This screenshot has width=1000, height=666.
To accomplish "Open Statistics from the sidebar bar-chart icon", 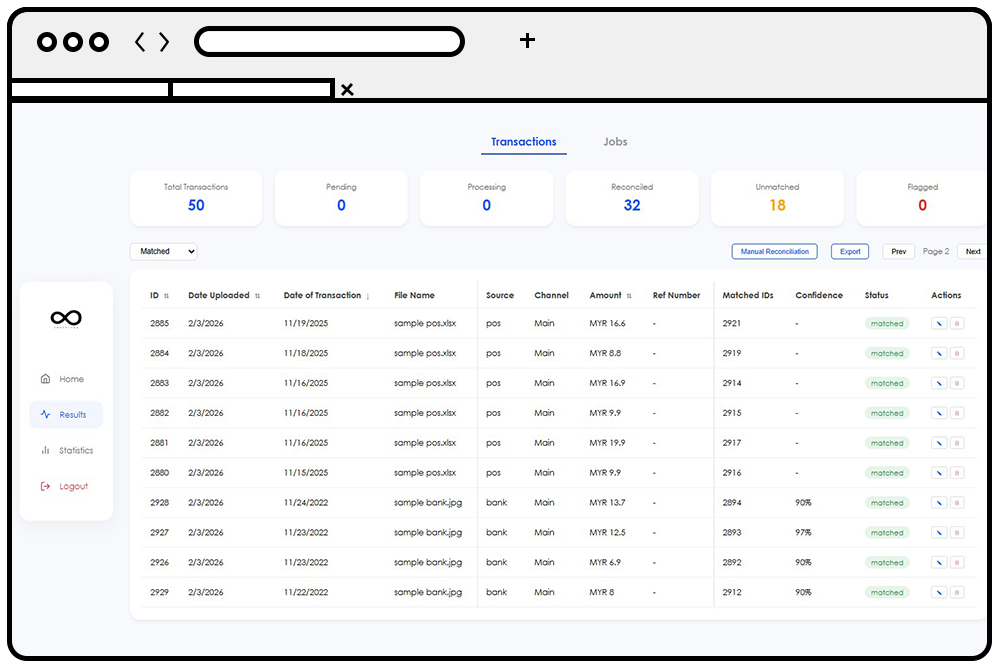I will point(45,451).
